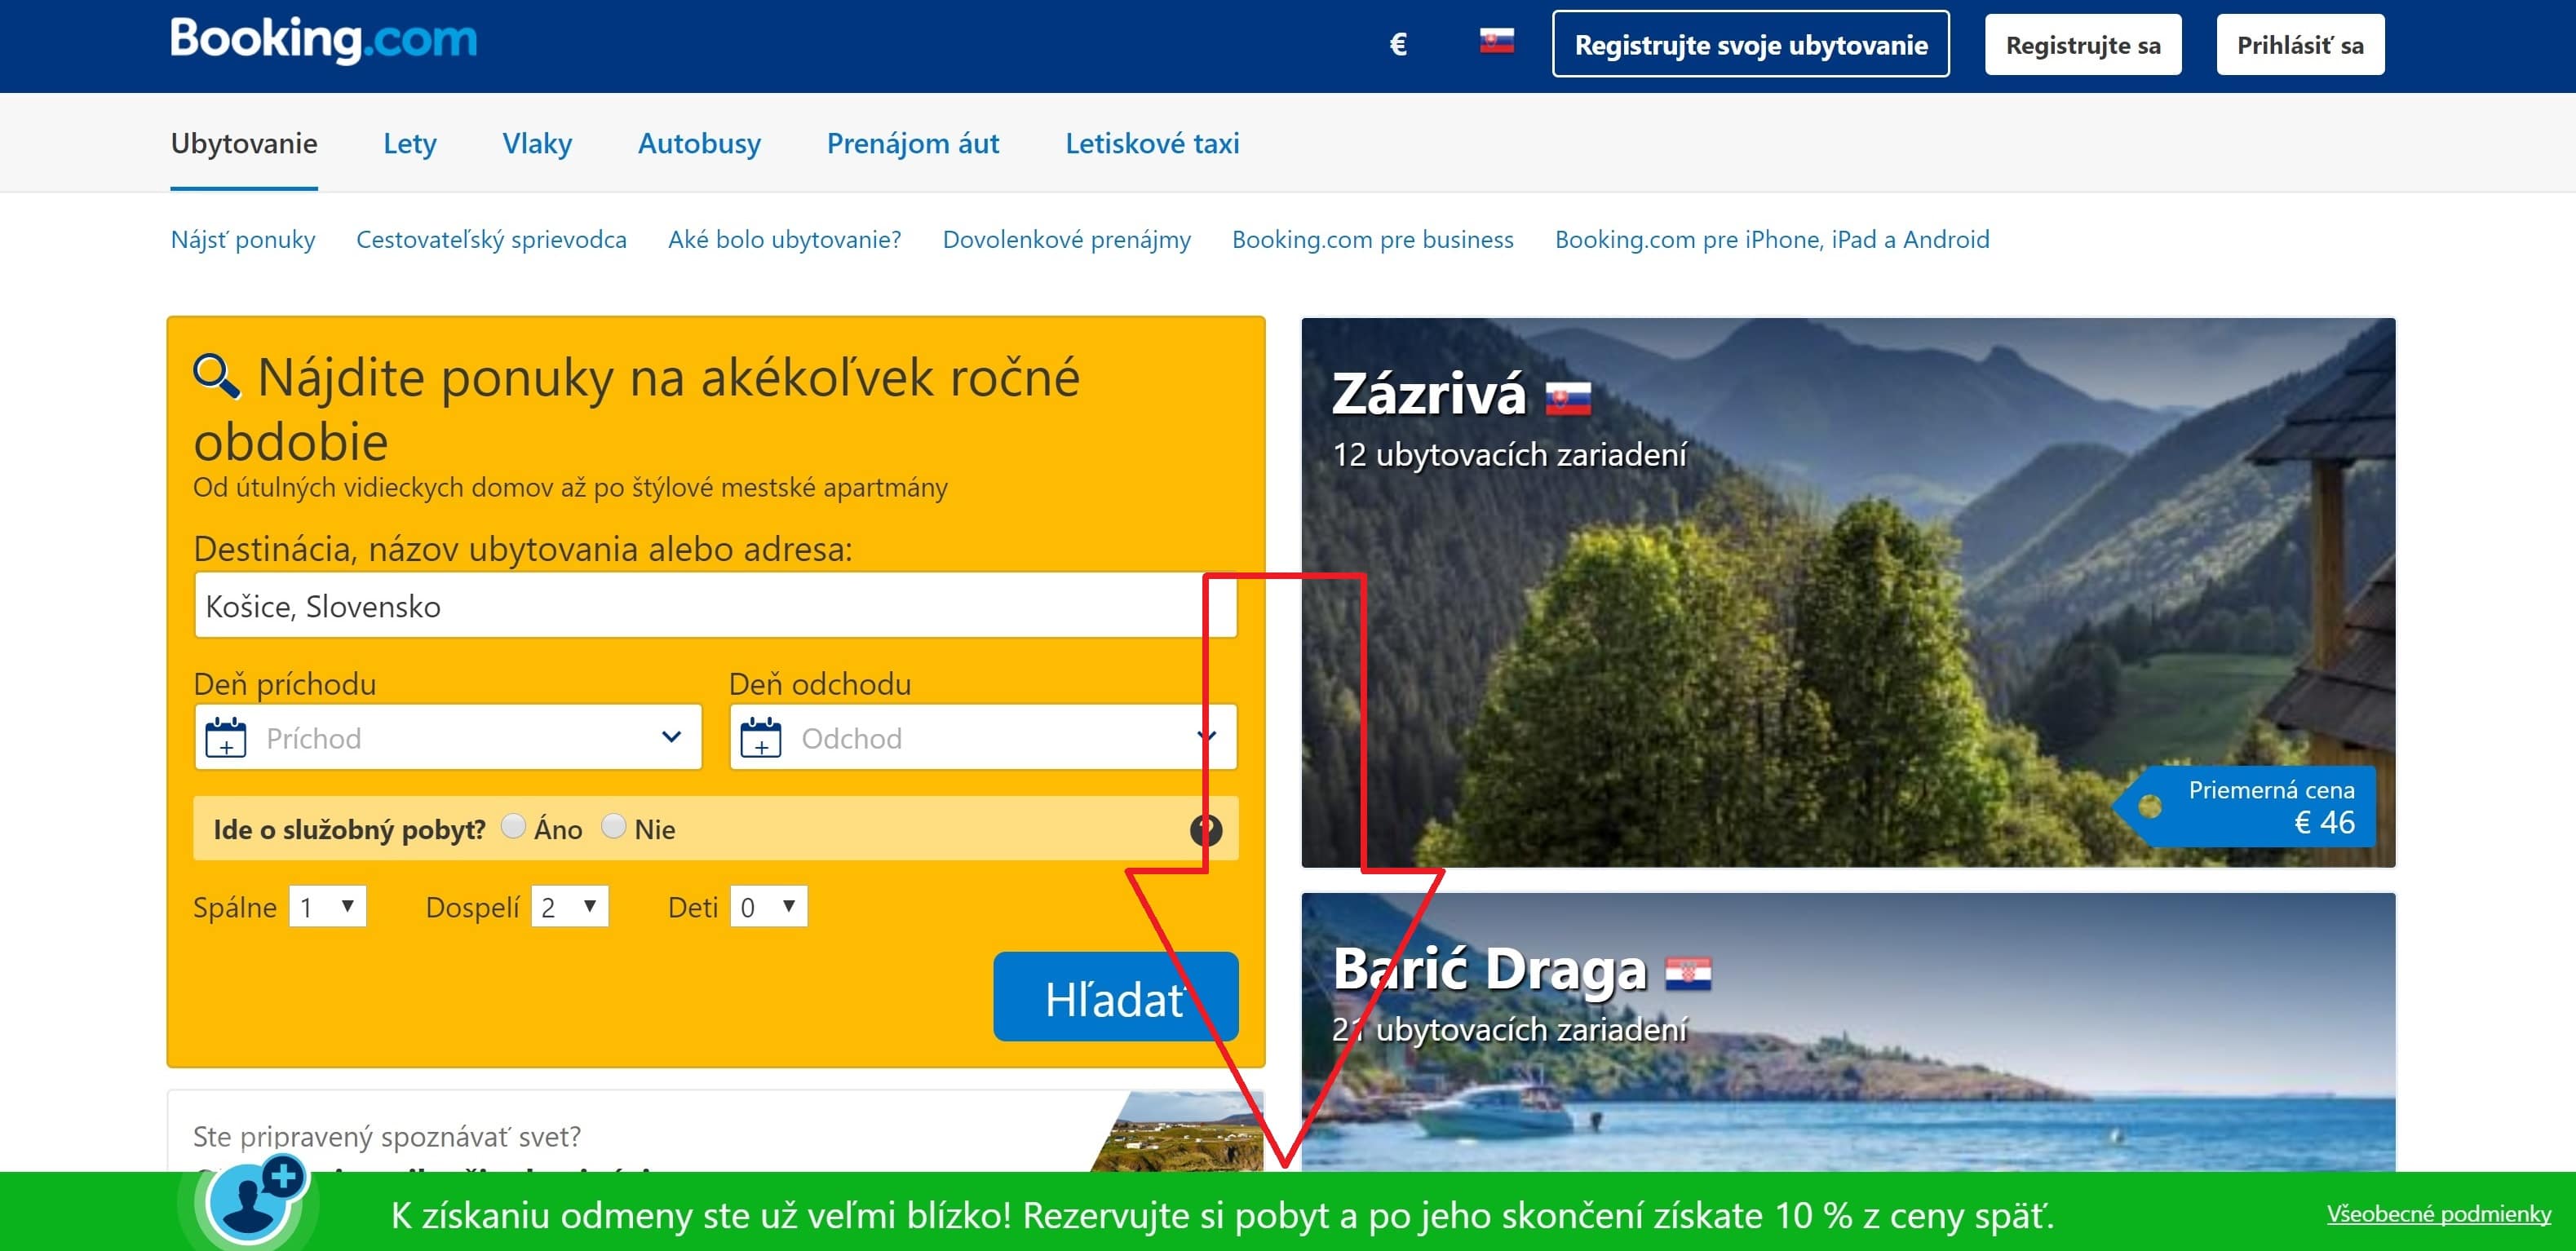Image resolution: width=2576 pixels, height=1251 pixels.
Task: Open the Letiskové taxi tab
Action: [1152, 143]
